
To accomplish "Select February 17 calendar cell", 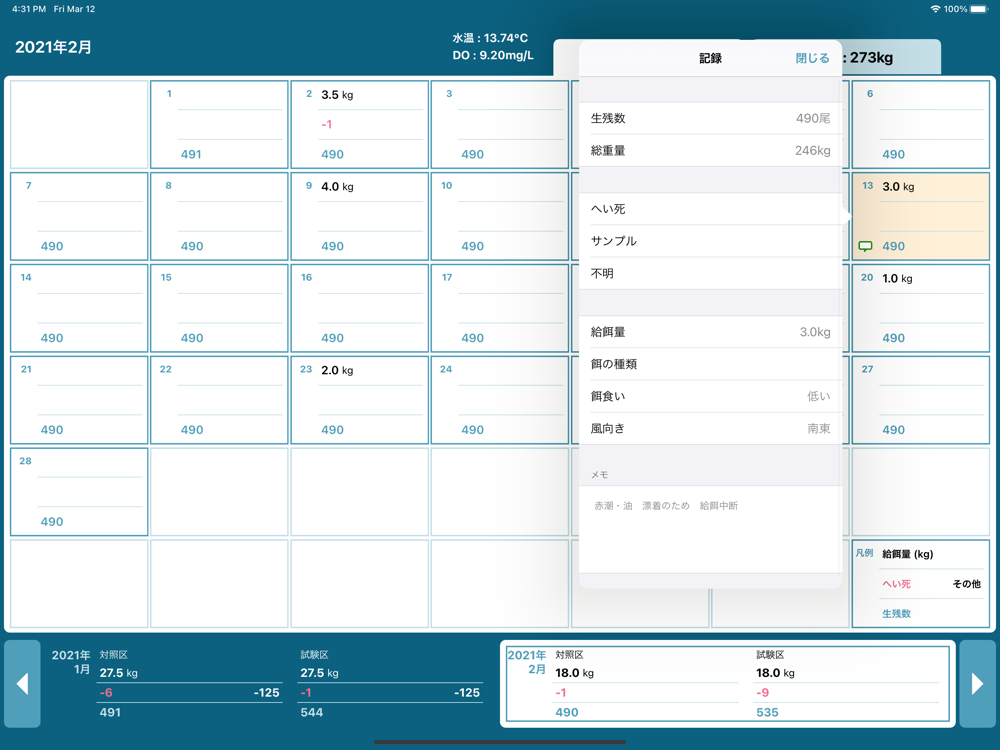I will point(500,308).
